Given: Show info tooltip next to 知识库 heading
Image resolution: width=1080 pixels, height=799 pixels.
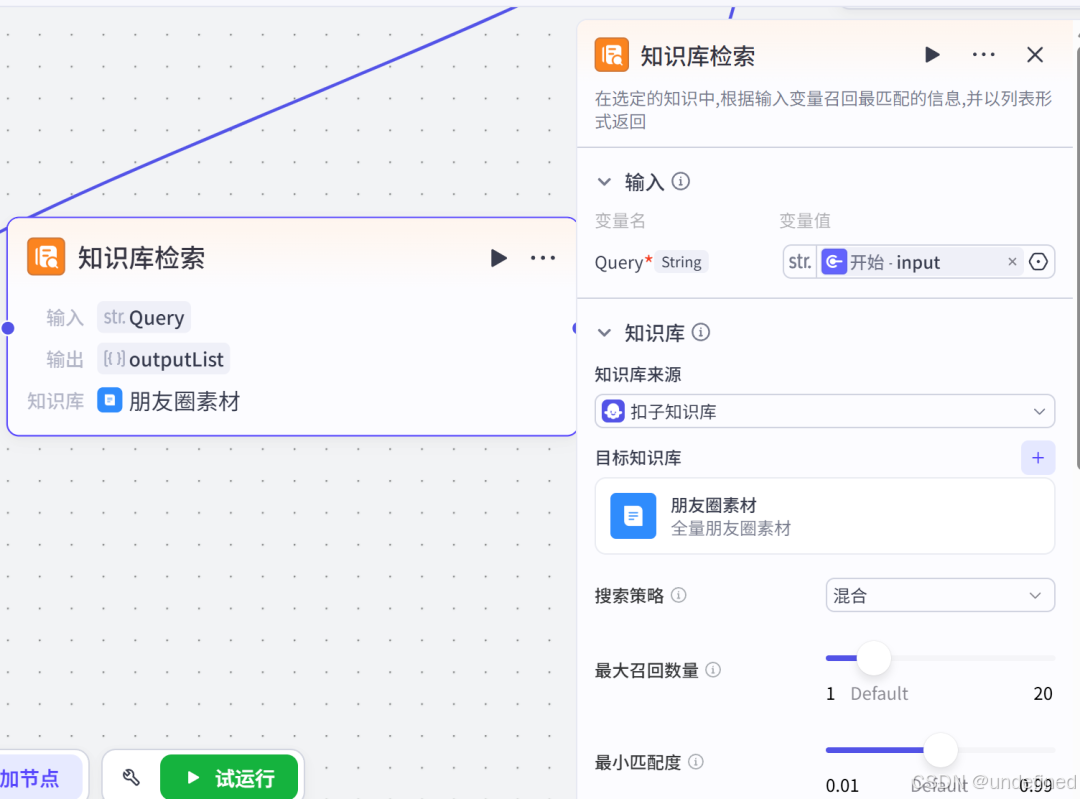Looking at the screenshot, I should [700, 332].
